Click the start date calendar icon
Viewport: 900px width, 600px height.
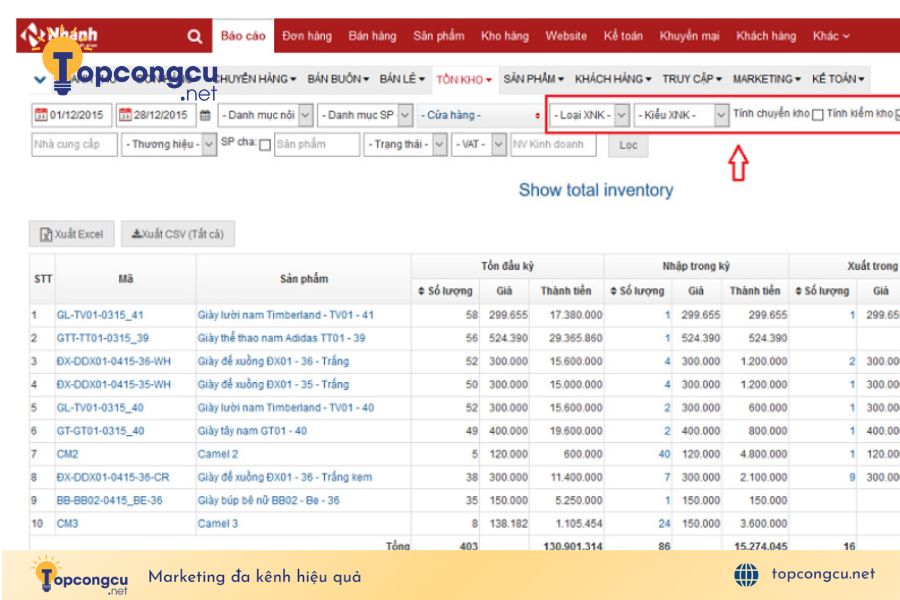(x=41, y=115)
